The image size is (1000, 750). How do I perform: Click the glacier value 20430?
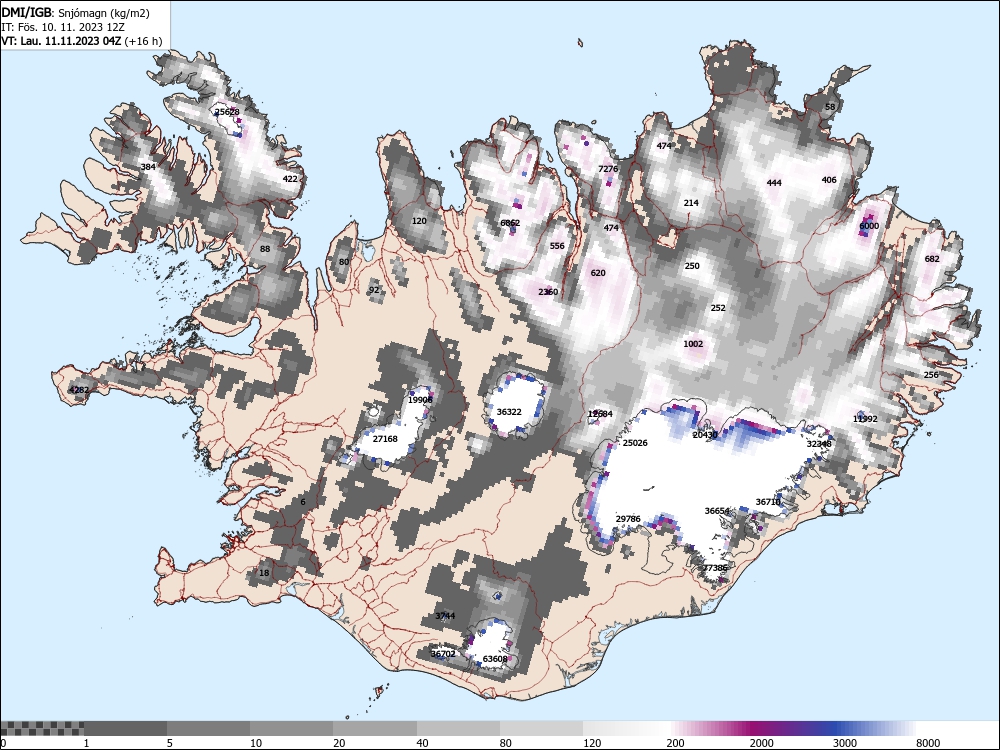click(705, 435)
